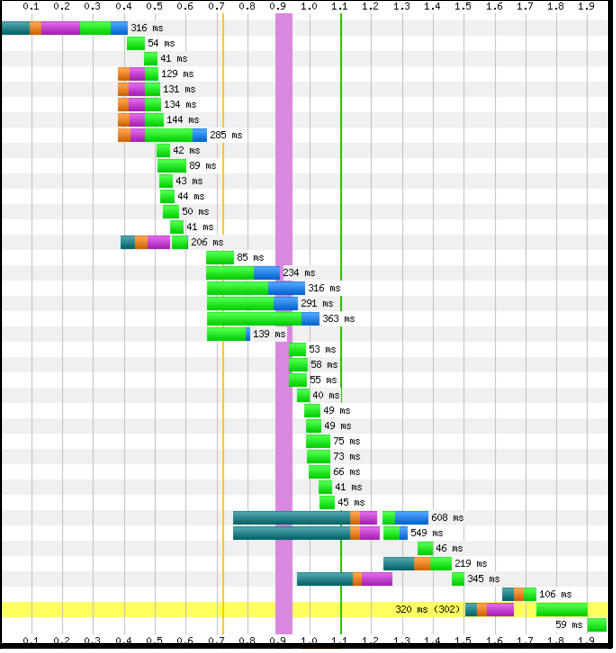Viewport: 616px width, 653px height.
Task: Click the 608 ms request bar
Action: [330, 518]
